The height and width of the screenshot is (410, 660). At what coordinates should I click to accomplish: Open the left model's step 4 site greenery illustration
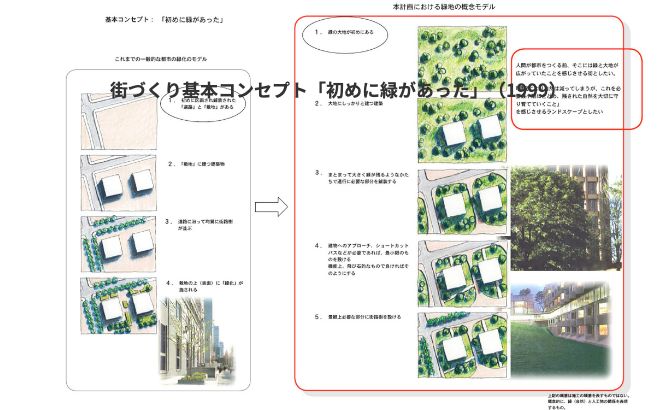click(x=118, y=304)
